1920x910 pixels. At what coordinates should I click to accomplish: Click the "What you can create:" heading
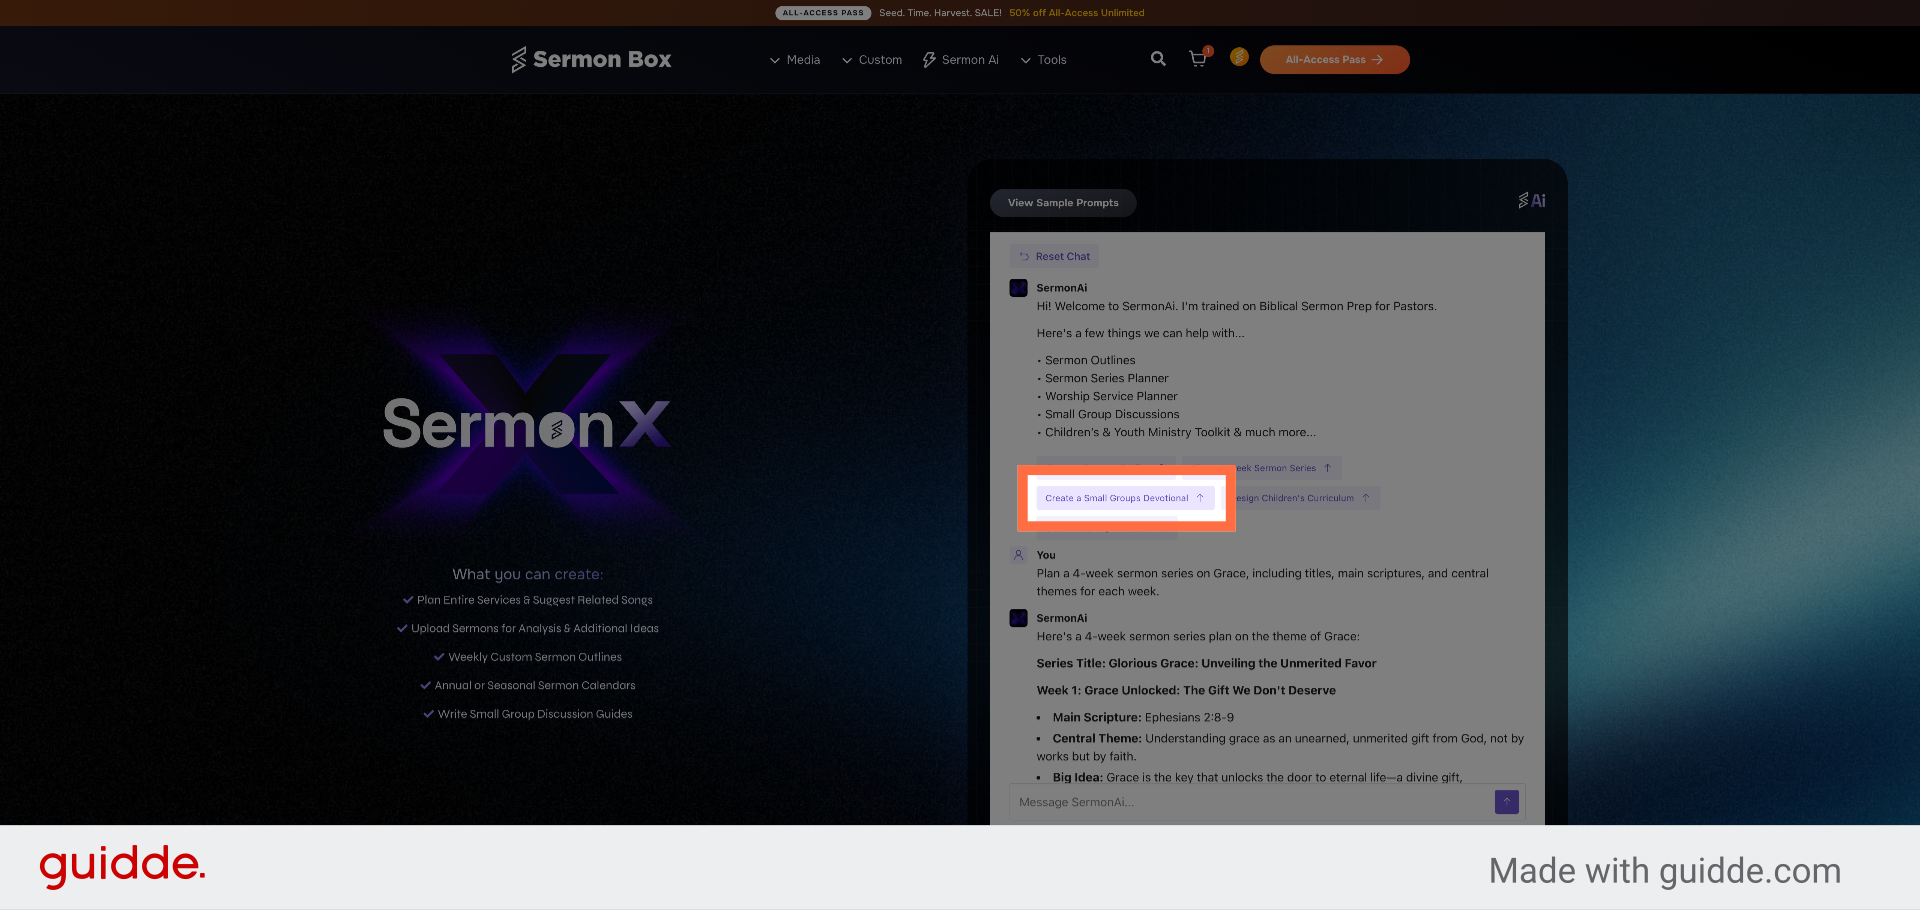528,574
